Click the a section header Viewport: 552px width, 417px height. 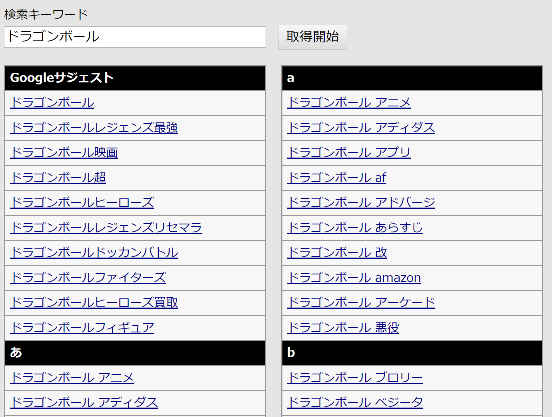[412, 78]
